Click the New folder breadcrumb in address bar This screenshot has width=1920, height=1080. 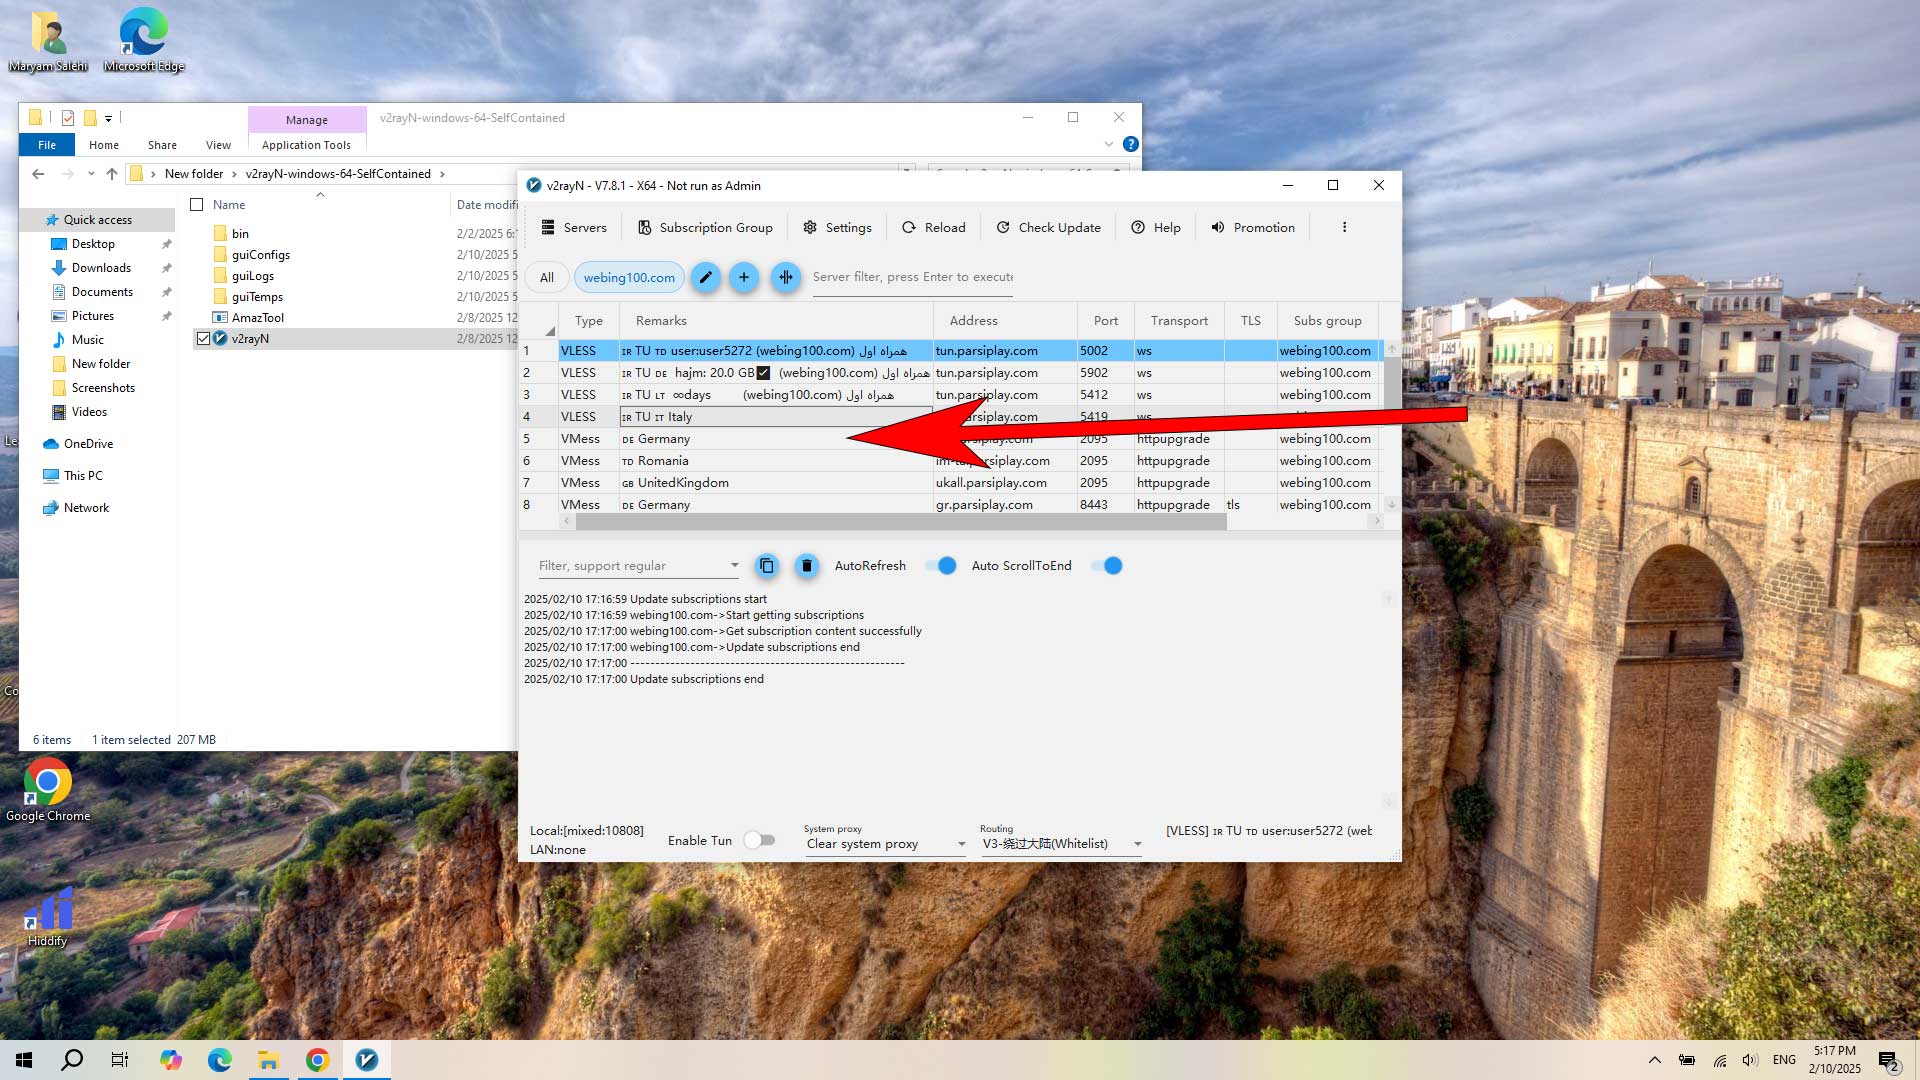[x=194, y=174]
